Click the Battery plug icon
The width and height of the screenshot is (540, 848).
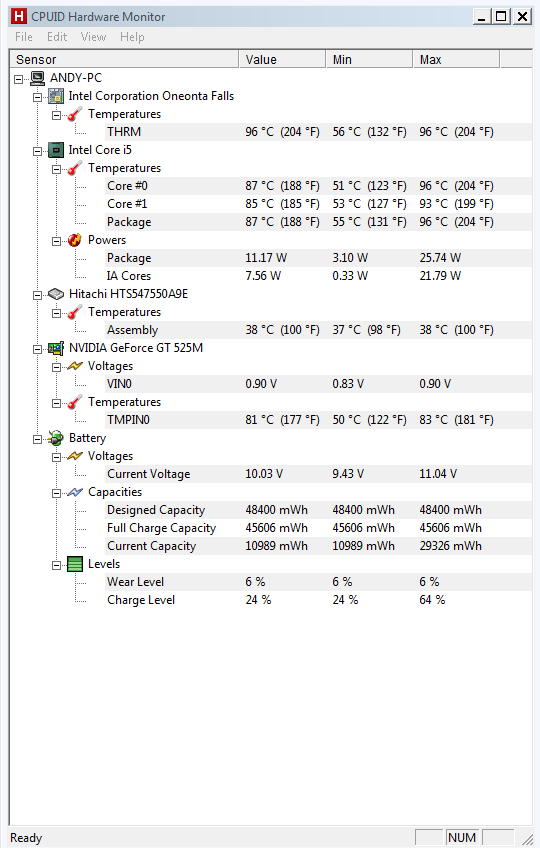(x=56, y=438)
